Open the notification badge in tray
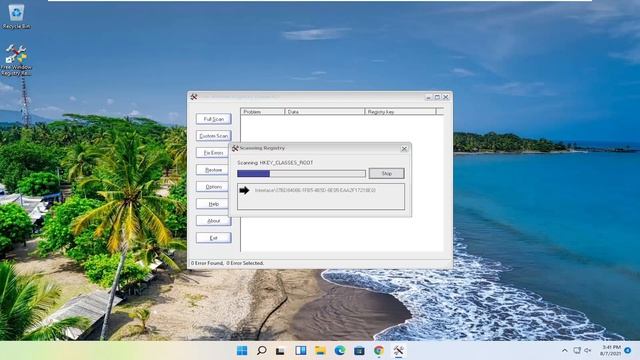 tap(628, 351)
